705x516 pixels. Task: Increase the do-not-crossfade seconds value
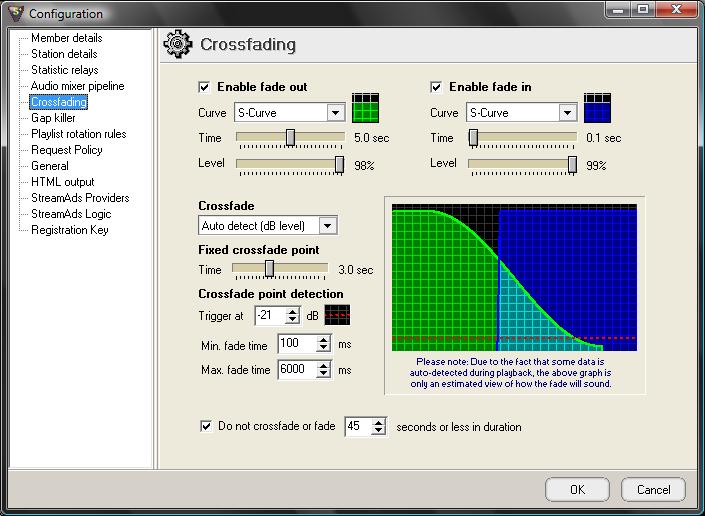[x=379, y=422]
